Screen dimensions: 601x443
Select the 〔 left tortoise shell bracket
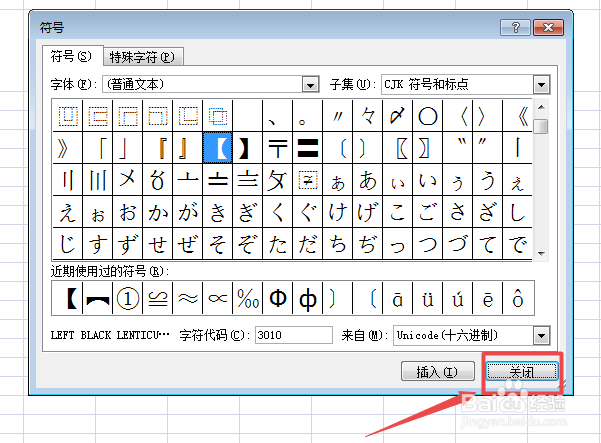(x=338, y=148)
